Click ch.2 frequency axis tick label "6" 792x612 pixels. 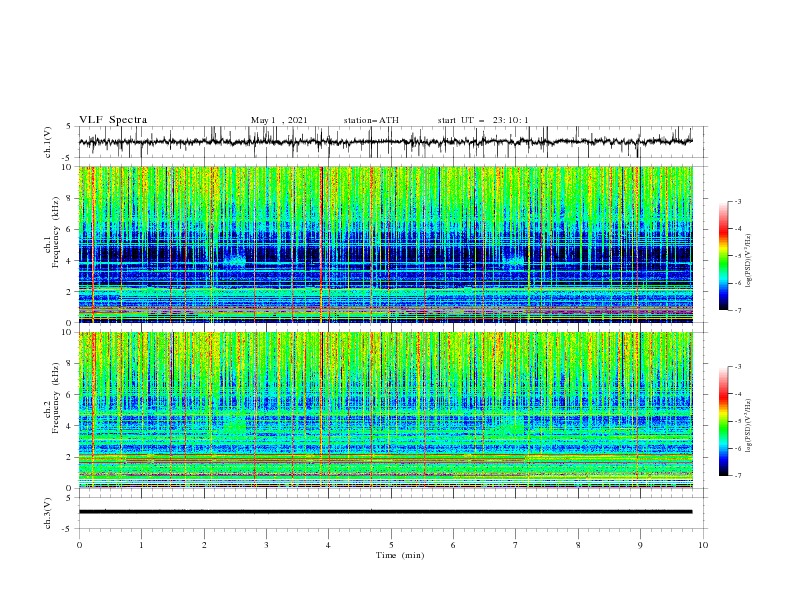[71, 395]
